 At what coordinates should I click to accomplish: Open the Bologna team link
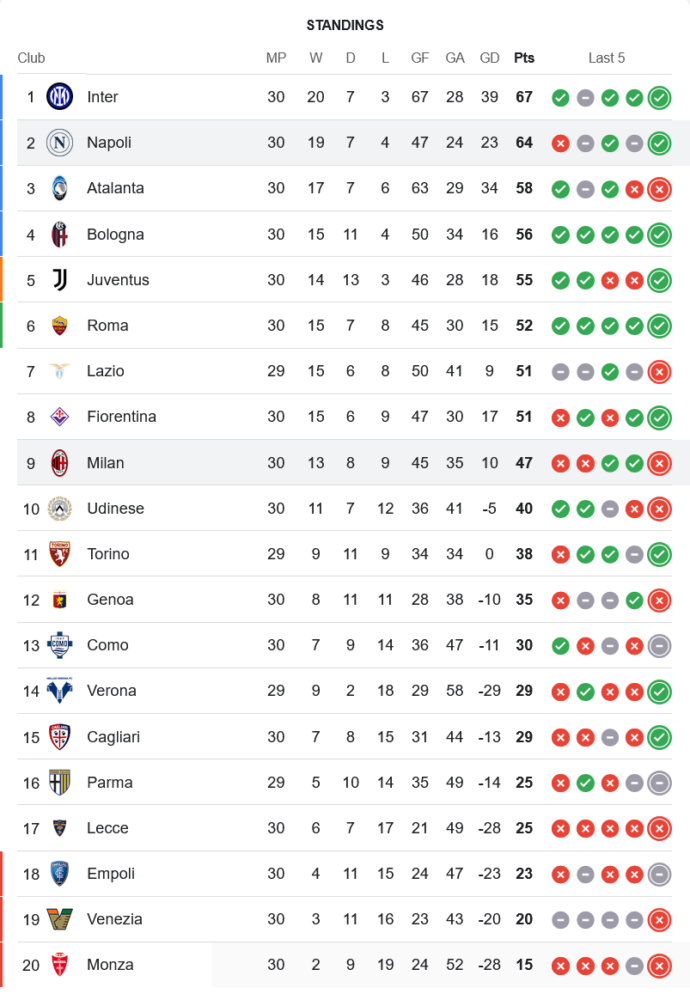(115, 235)
